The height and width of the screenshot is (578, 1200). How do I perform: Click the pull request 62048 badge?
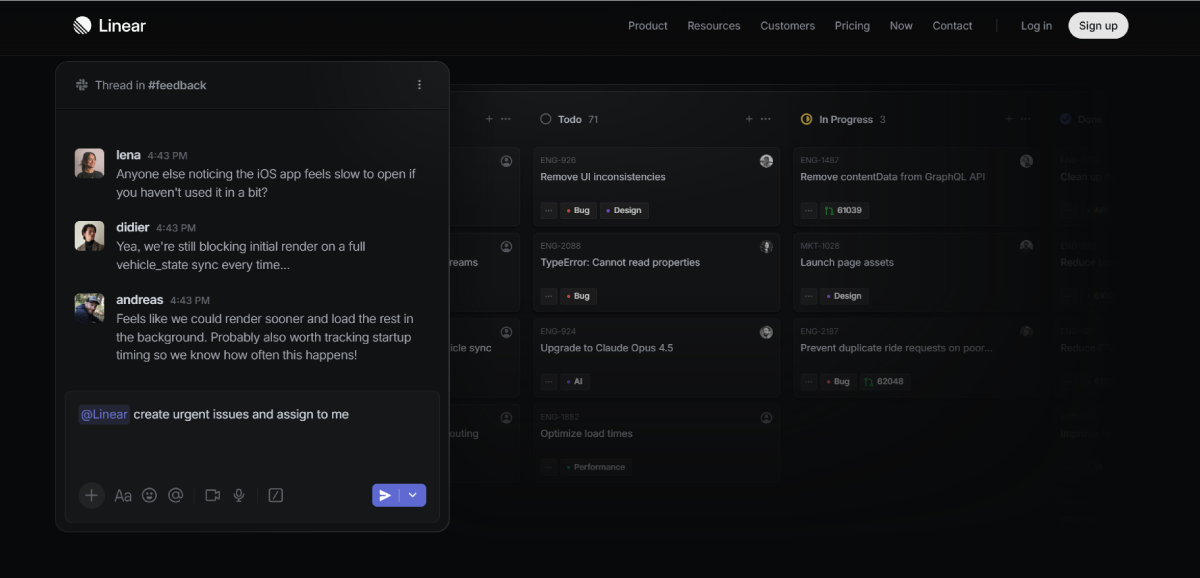(885, 381)
